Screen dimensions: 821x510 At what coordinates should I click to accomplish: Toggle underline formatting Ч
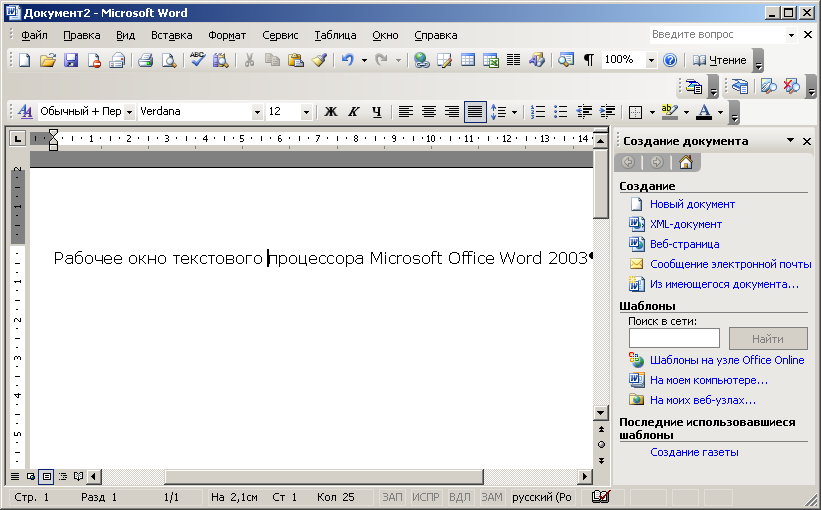[376, 112]
